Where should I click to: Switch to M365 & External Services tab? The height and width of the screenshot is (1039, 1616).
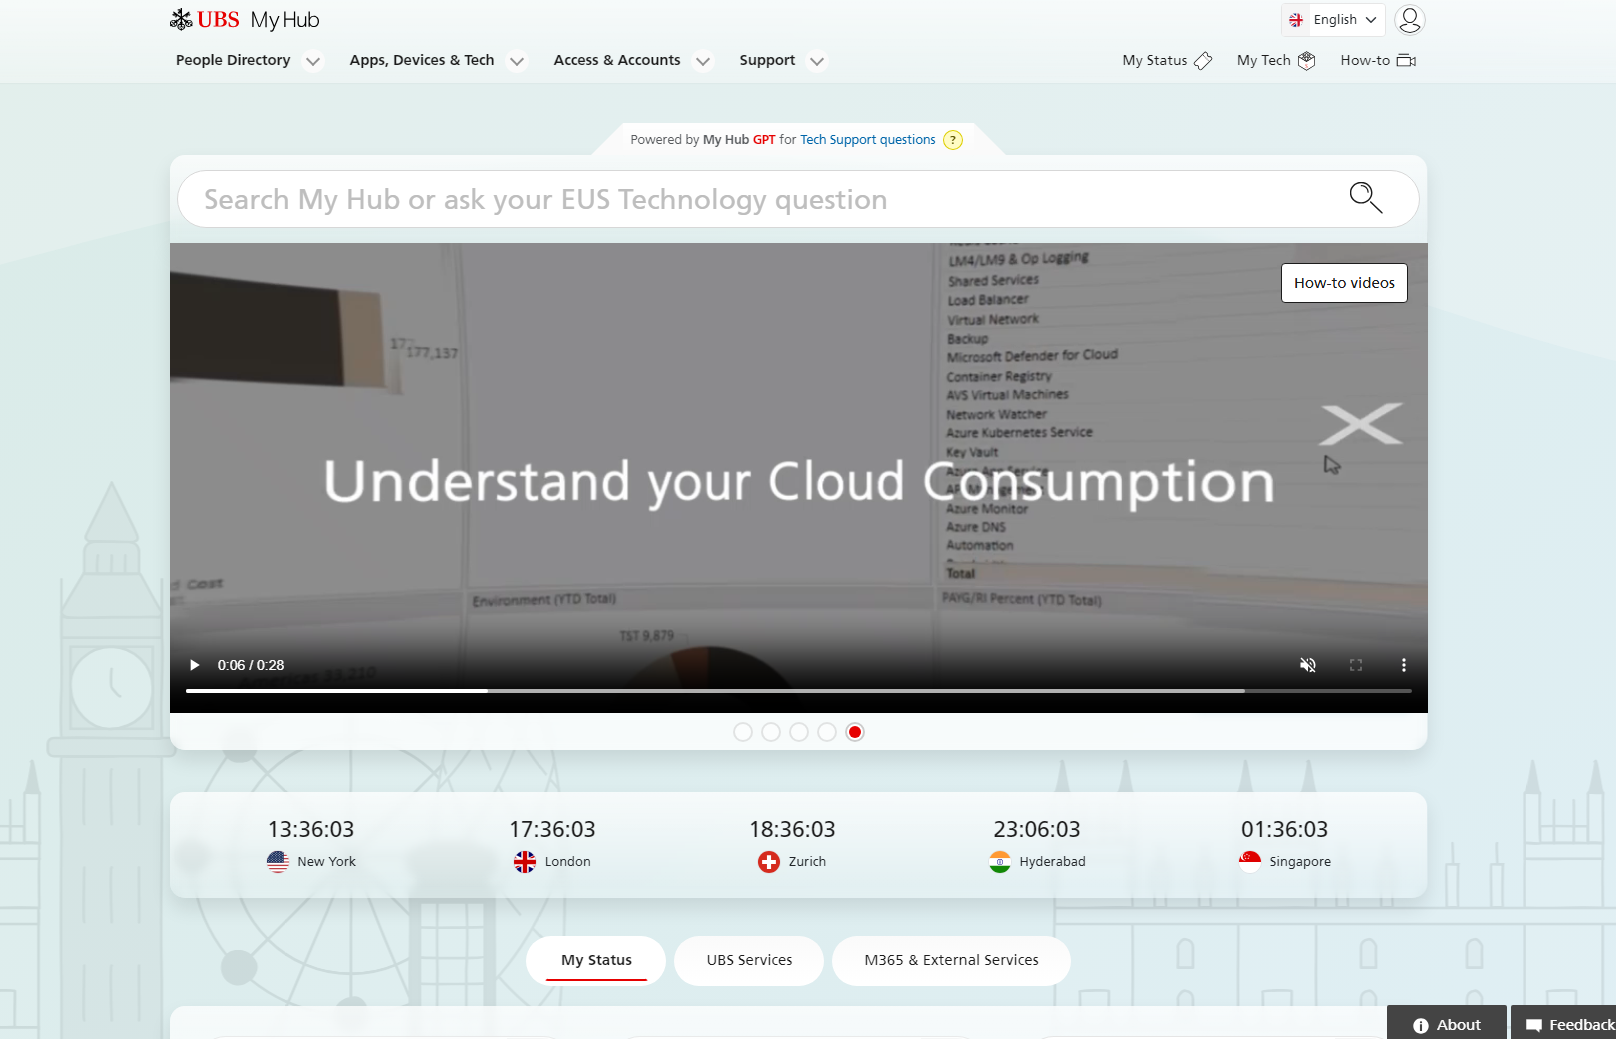coord(951,960)
